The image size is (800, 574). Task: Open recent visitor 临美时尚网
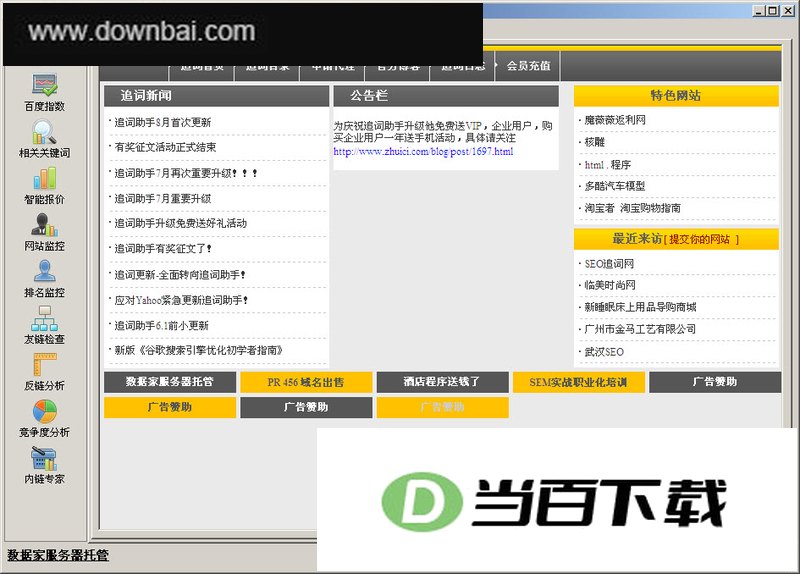(x=610, y=285)
